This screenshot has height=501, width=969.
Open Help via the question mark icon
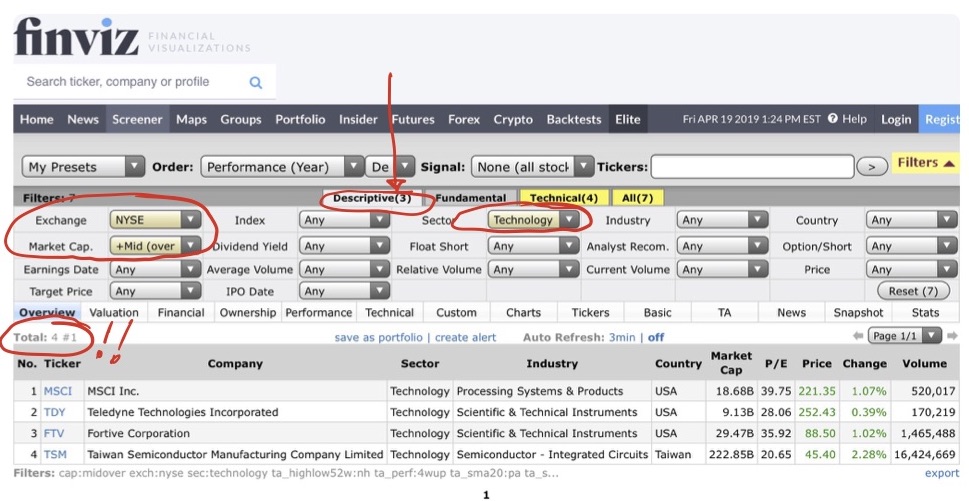pos(832,119)
